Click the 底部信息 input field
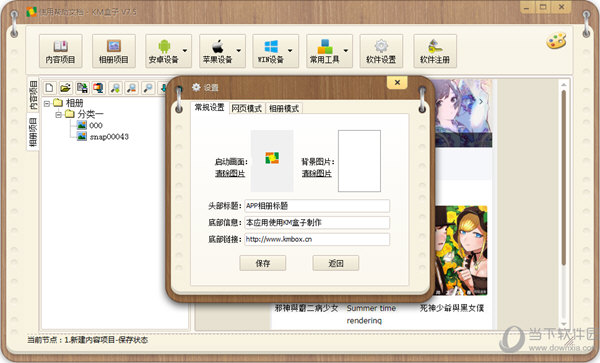Image resolution: width=600 pixels, height=363 pixels. tap(317, 223)
